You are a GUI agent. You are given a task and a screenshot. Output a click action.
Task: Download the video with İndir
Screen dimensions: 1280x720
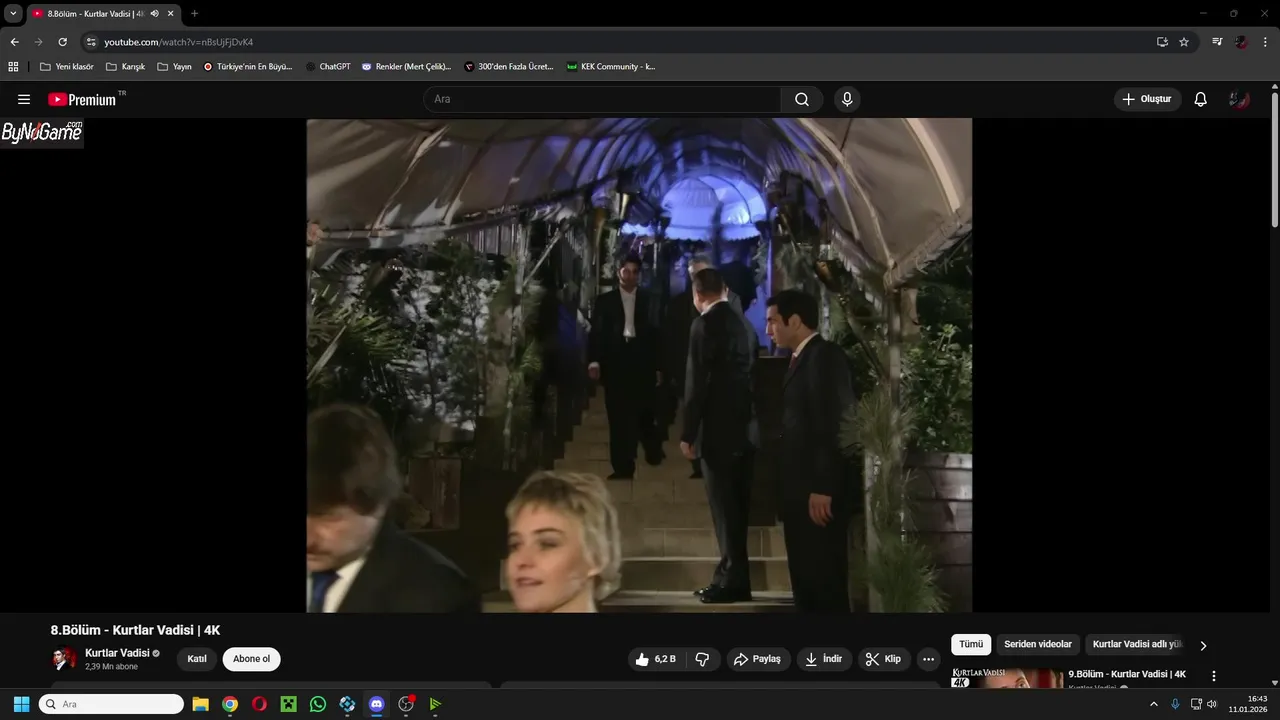(824, 659)
